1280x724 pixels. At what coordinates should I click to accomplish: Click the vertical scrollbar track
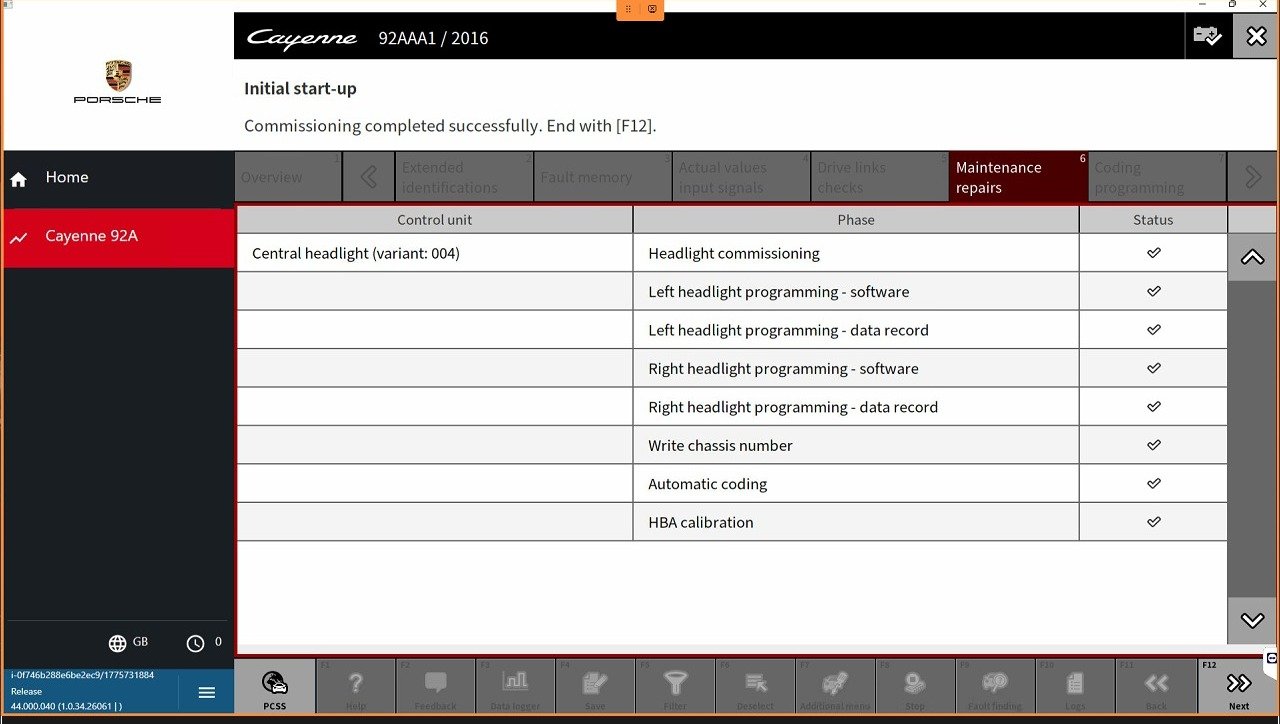(1252, 440)
